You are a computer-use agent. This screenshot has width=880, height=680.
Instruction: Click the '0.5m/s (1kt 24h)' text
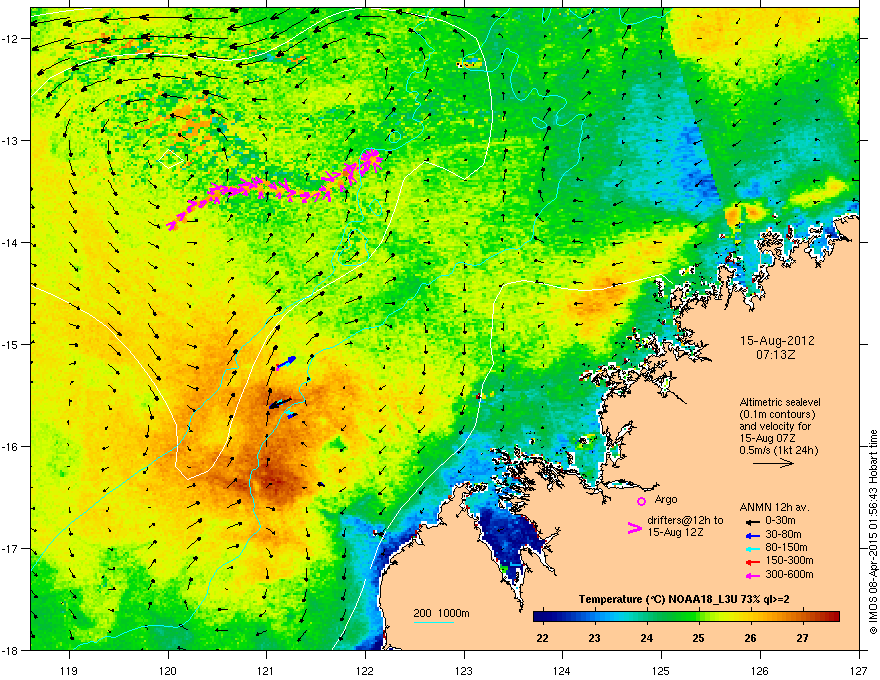tap(778, 450)
